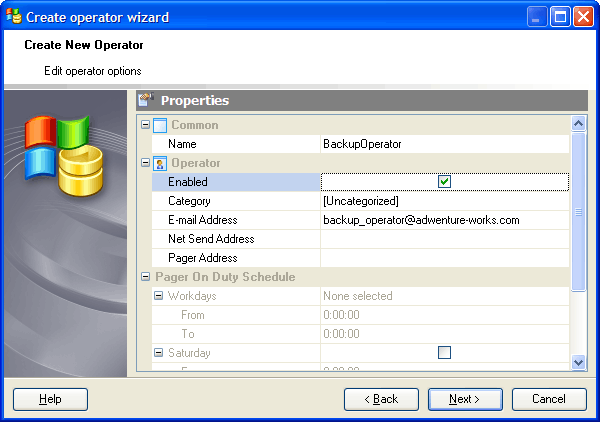Select the Enabled property label
Viewport: 600px width, 422px height.
click(x=188, y=182)
